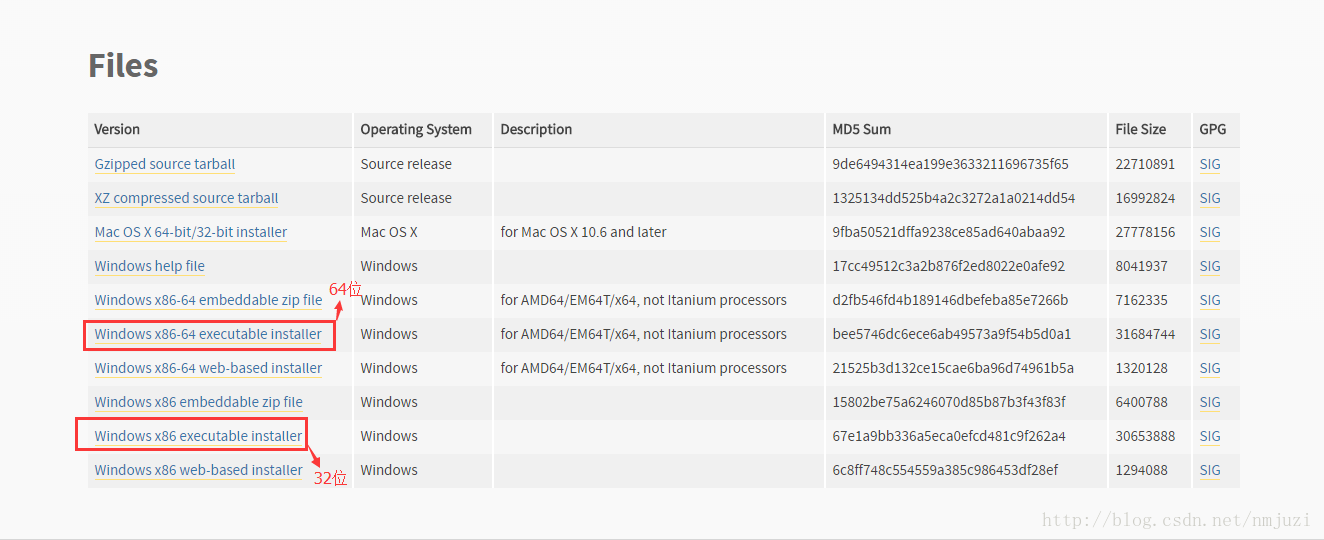The width and height of the screenshot is (1324, 540).
Task: Click SIG for x86-64 web-based installer
Action: (1210, 368)
